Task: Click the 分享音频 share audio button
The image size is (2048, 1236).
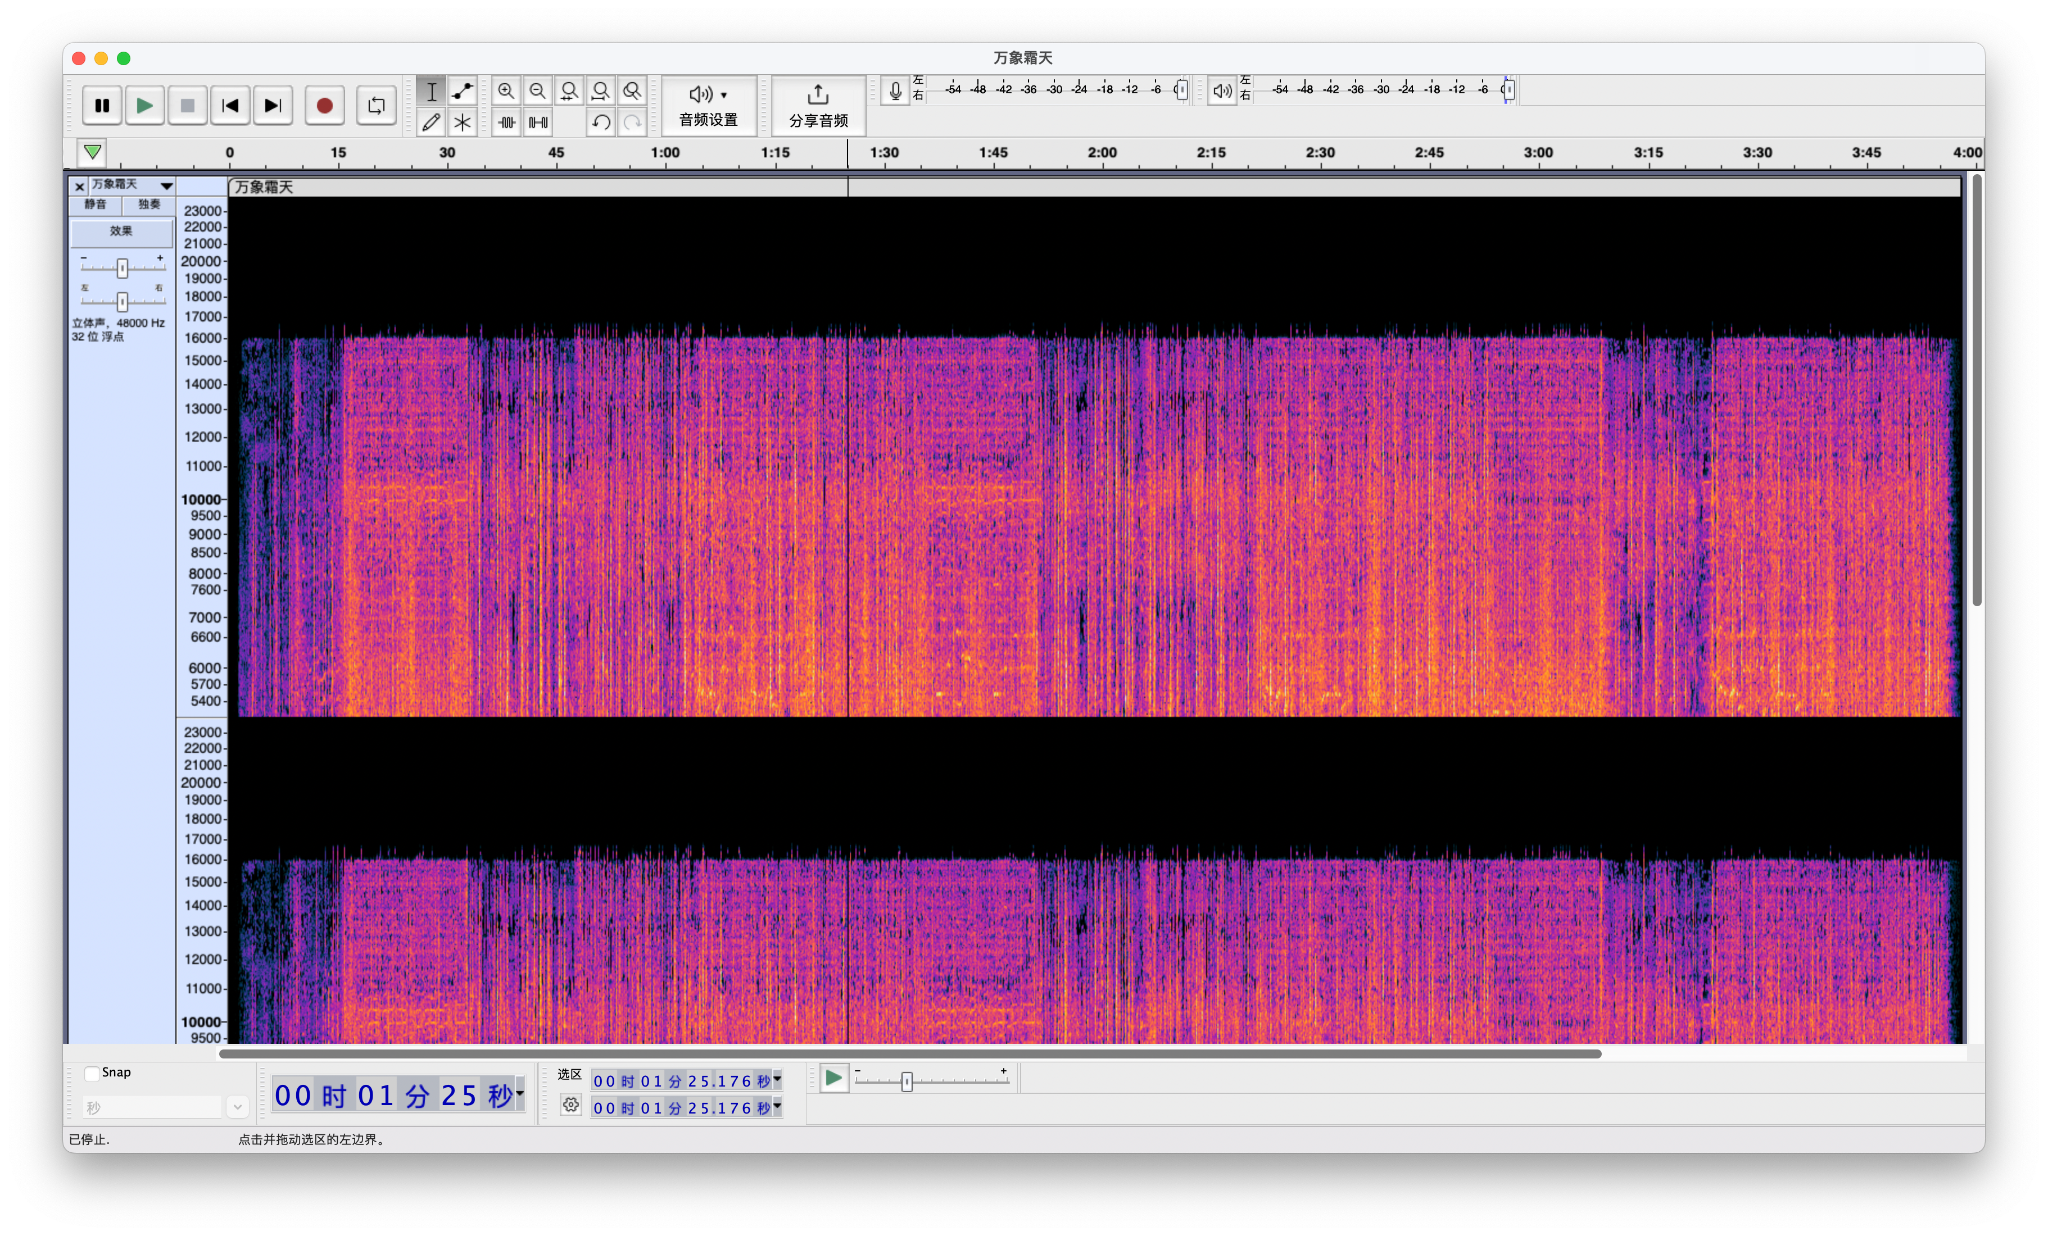Action: [x=818, y=105]
